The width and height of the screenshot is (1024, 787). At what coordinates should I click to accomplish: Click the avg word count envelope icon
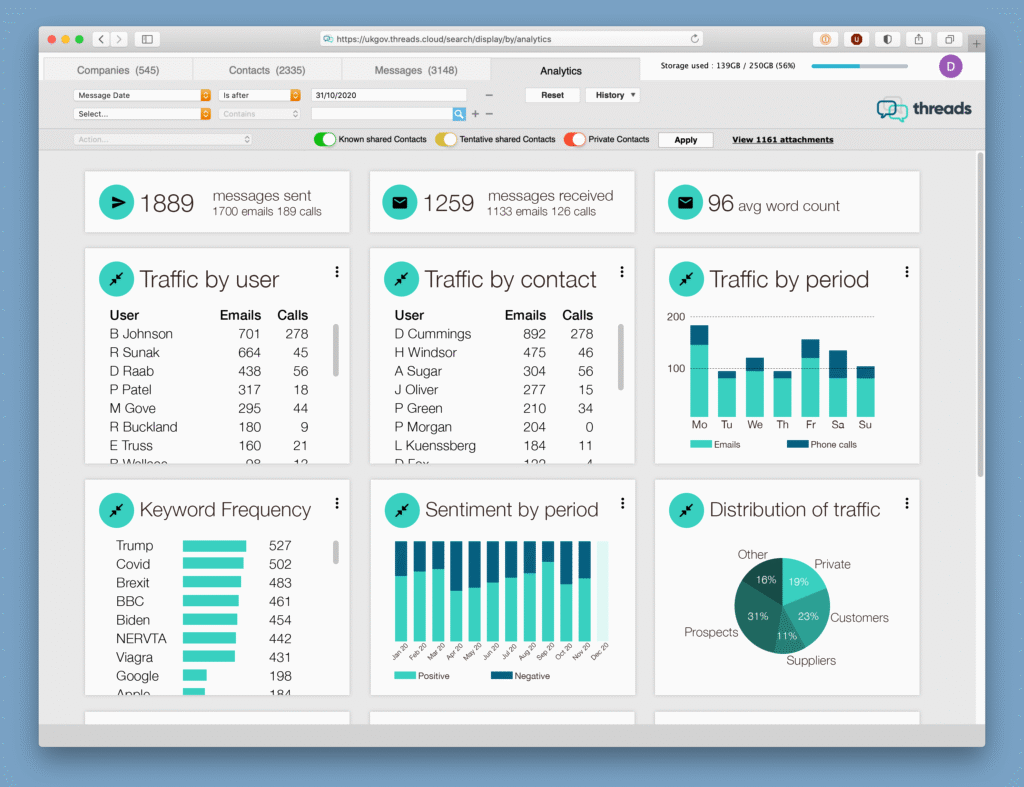pos(685,201)
